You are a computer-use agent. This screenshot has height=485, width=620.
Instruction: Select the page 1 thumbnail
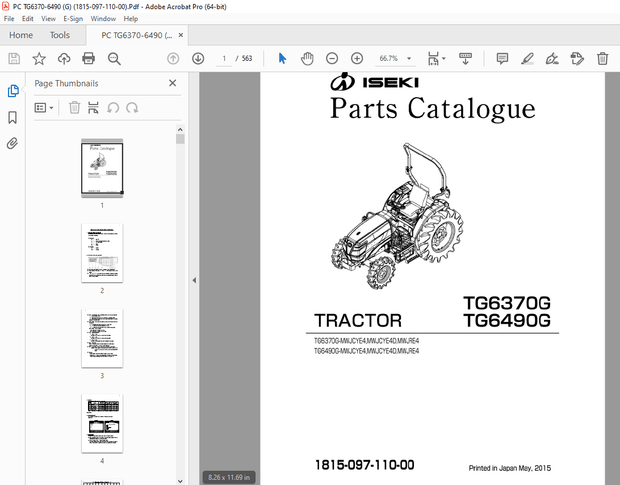coord(102,168)
